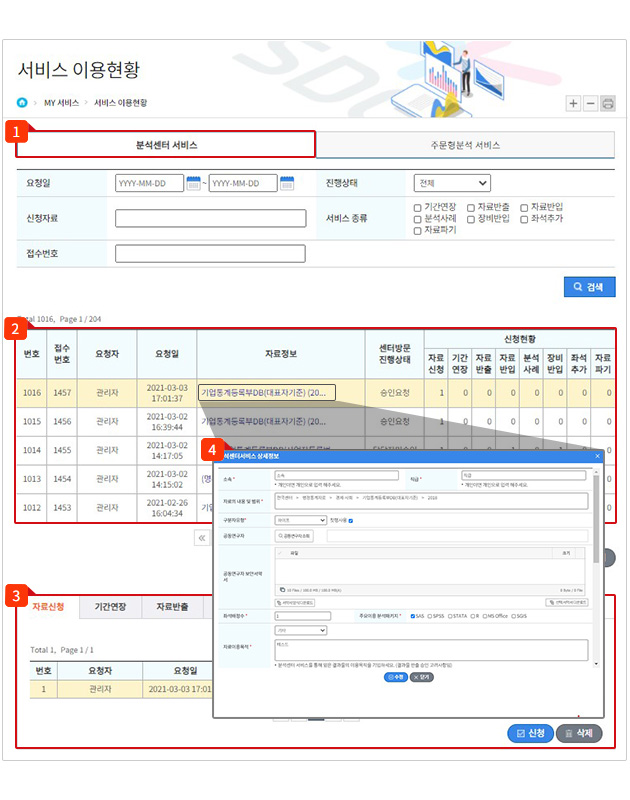Select row number 1014
The image size is (630, 800).
click(32, 450)
